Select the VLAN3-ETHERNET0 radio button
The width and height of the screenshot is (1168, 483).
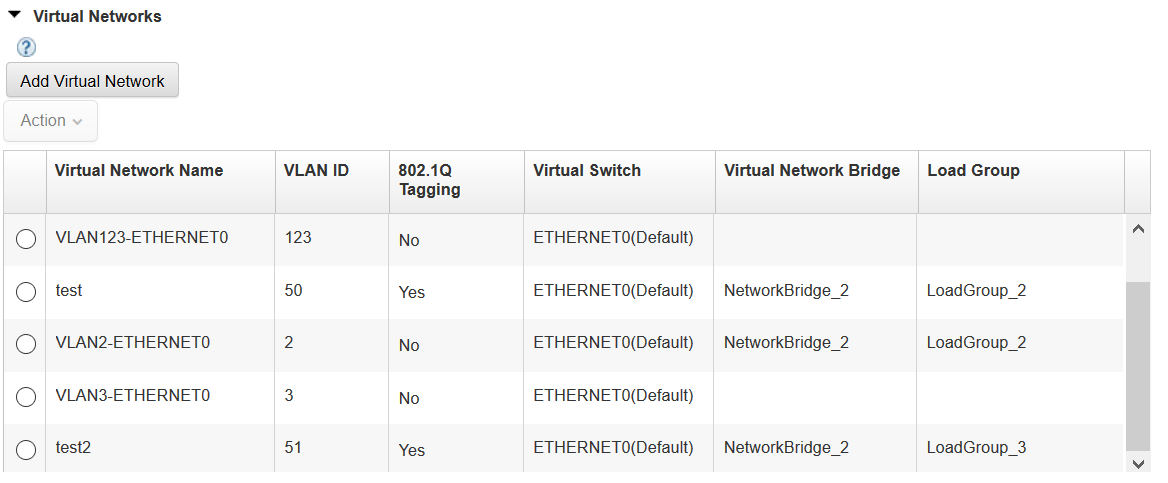26,397
